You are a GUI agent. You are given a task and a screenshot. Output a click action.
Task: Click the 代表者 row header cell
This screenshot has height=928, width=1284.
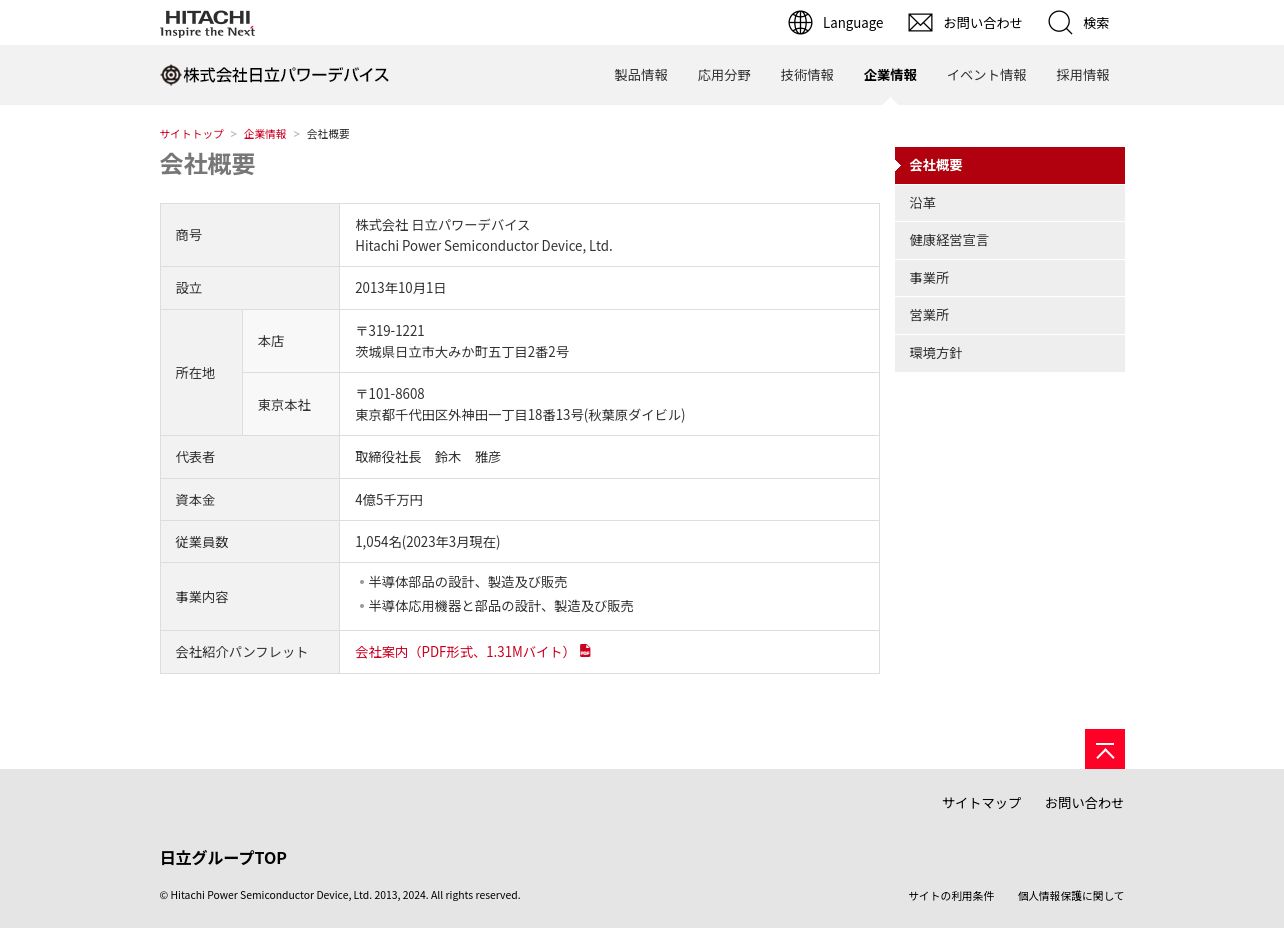[x=250, y=457]
